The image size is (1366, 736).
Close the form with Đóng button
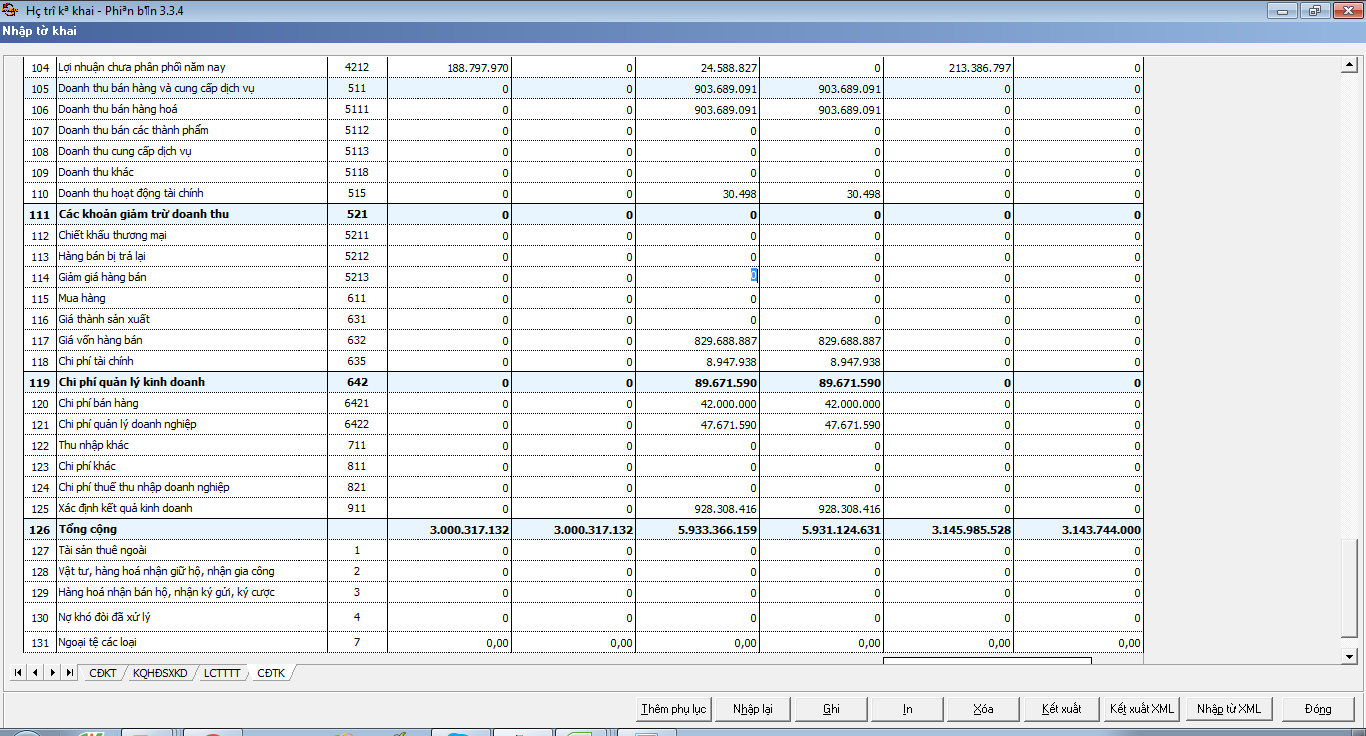coord(1317,709)
